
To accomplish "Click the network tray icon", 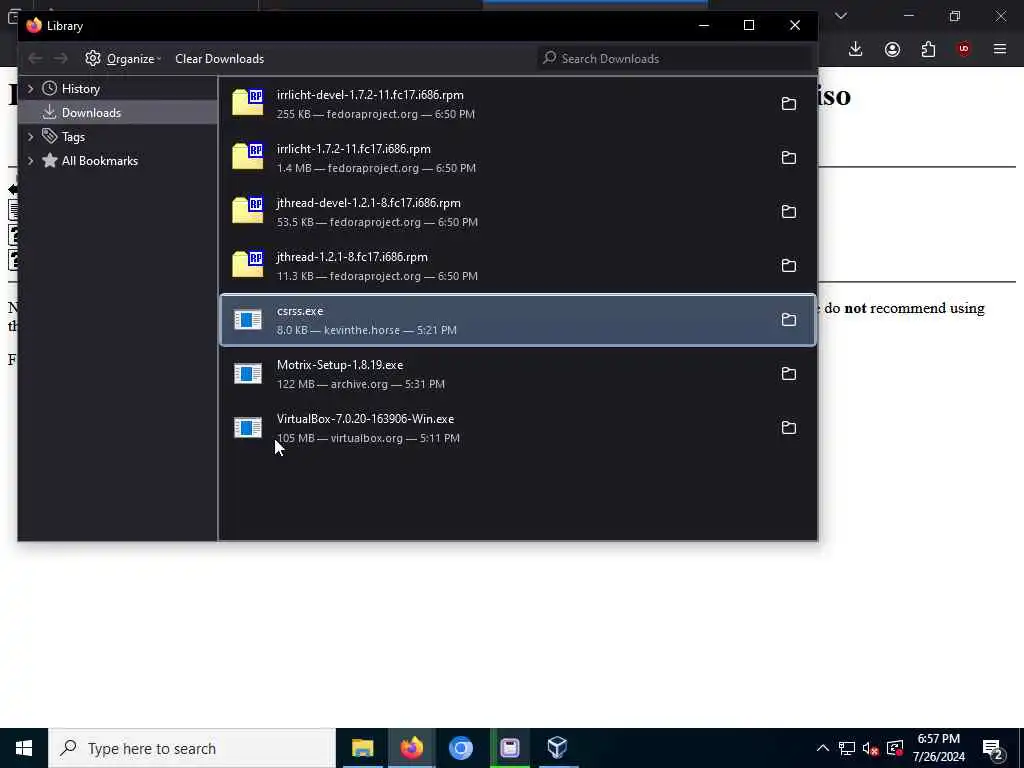I will pyautogui.click(x=846, y=748).
